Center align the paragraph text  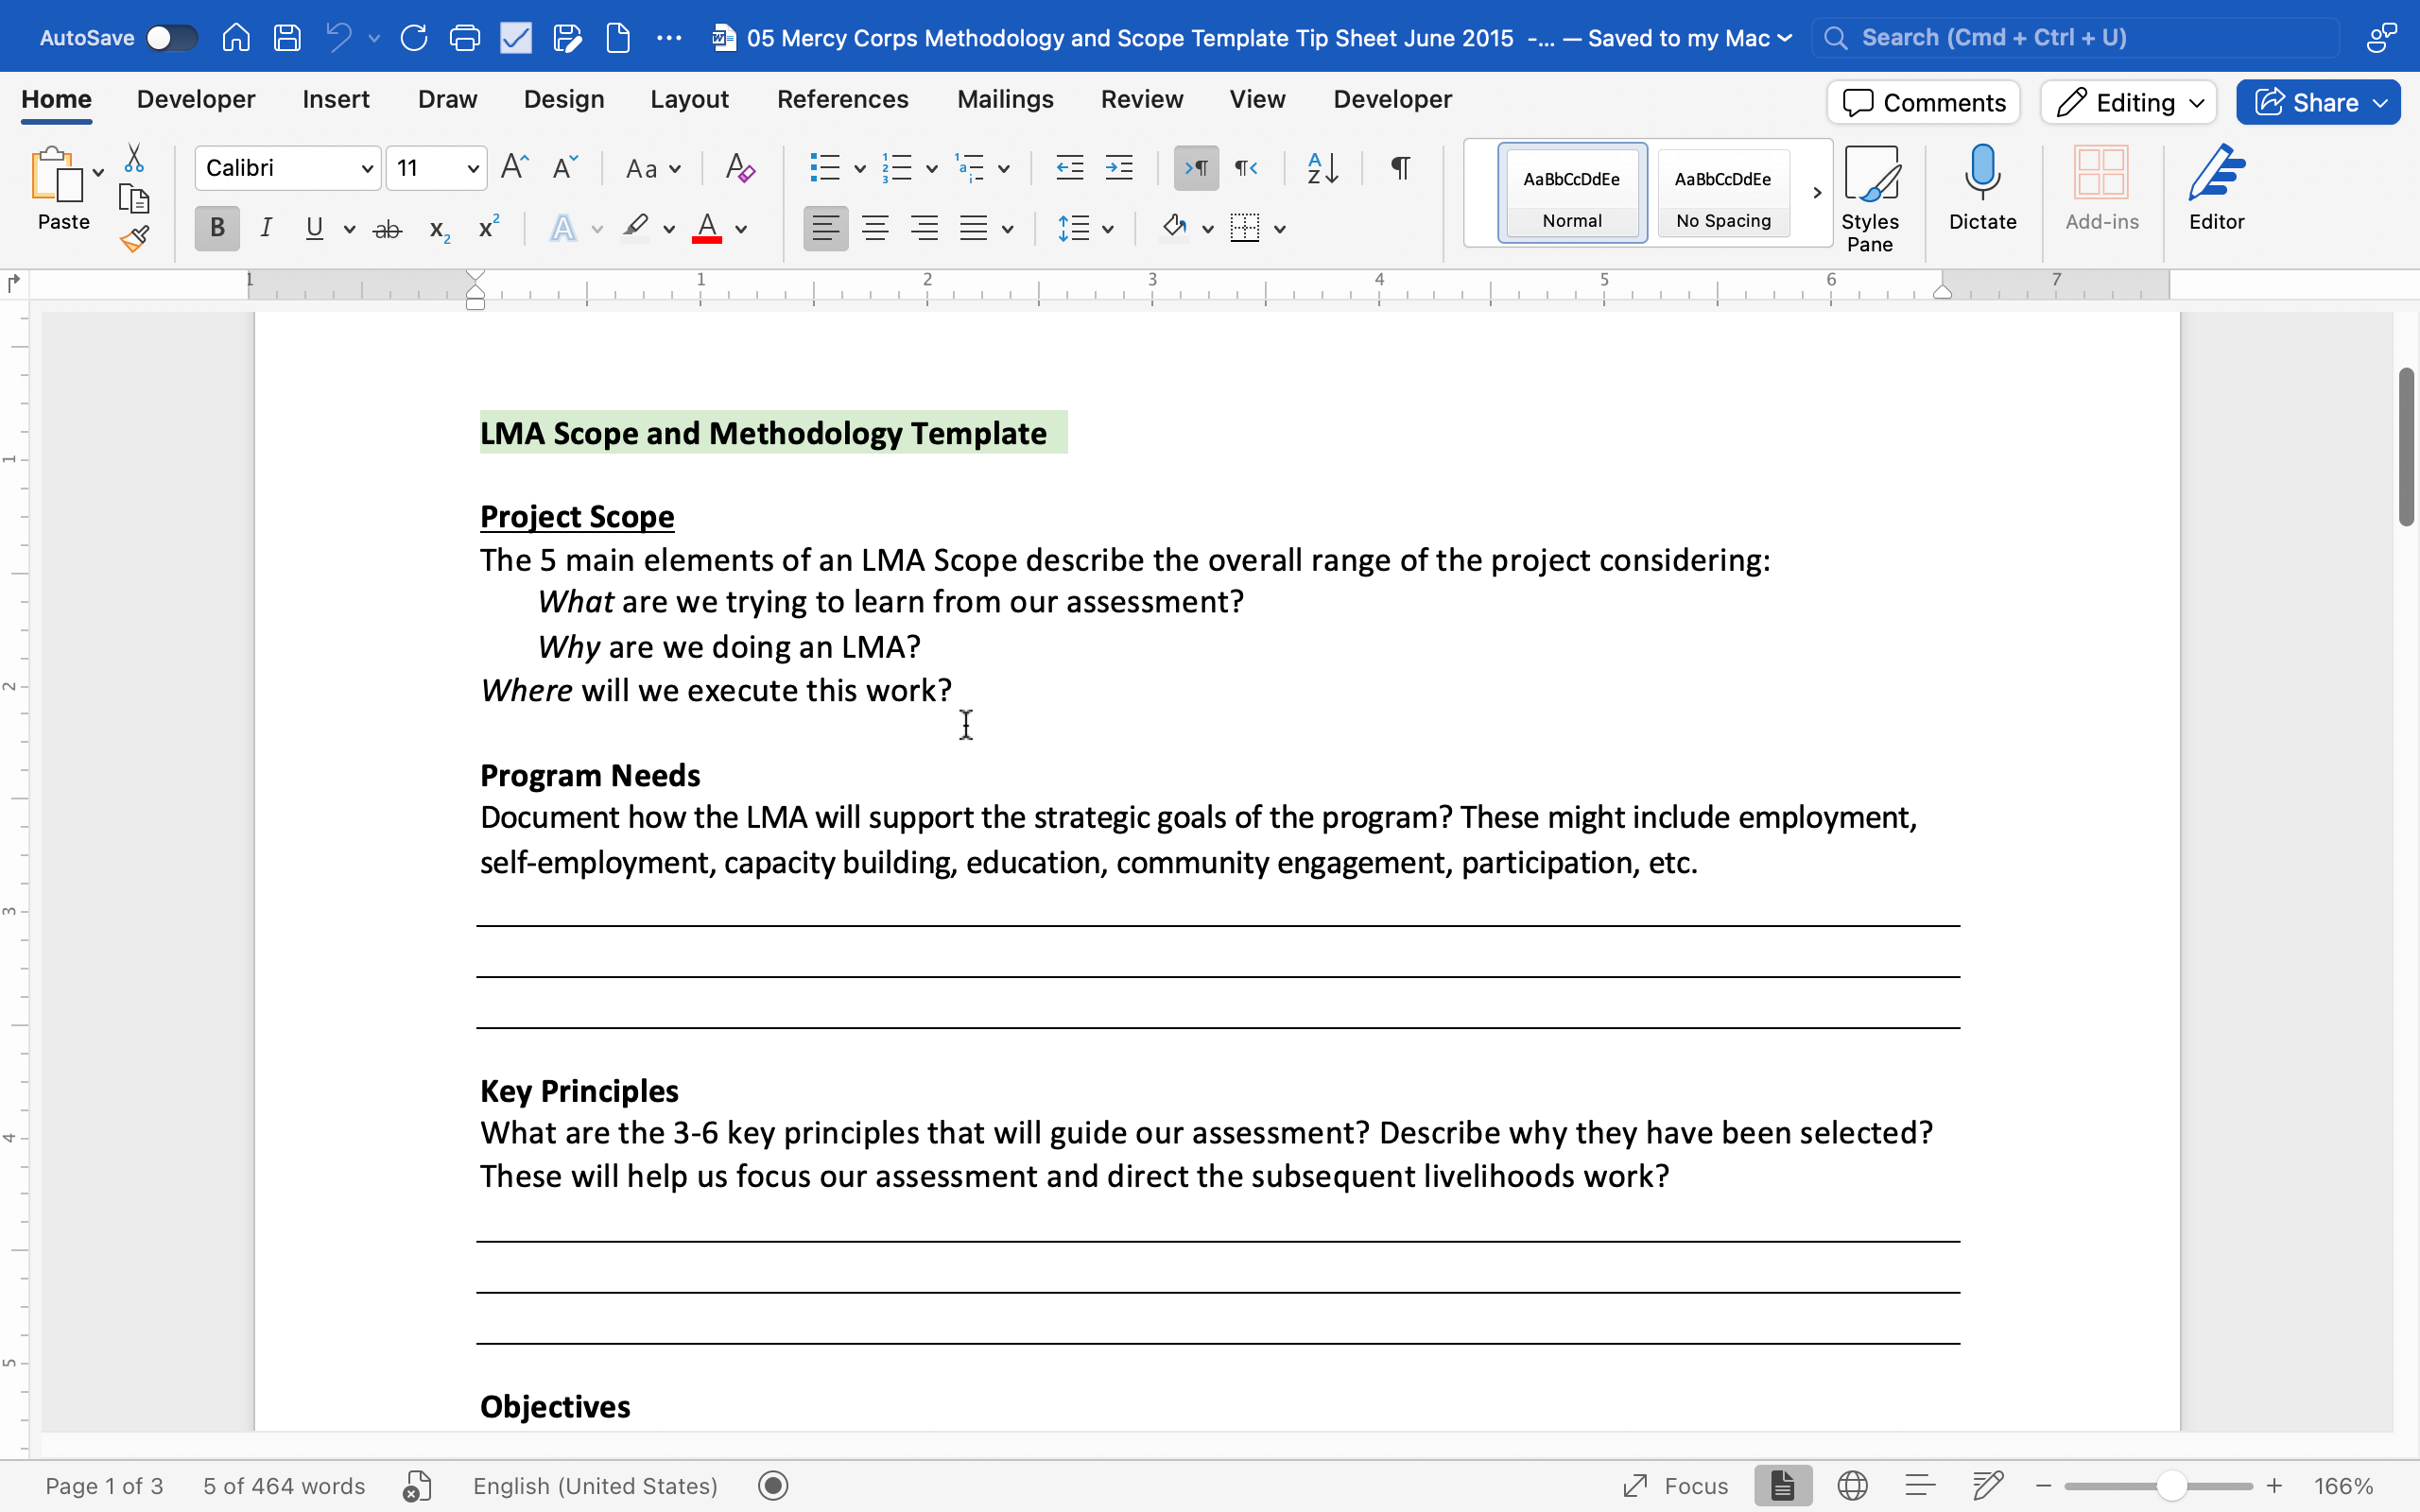(x=875, y=229)
